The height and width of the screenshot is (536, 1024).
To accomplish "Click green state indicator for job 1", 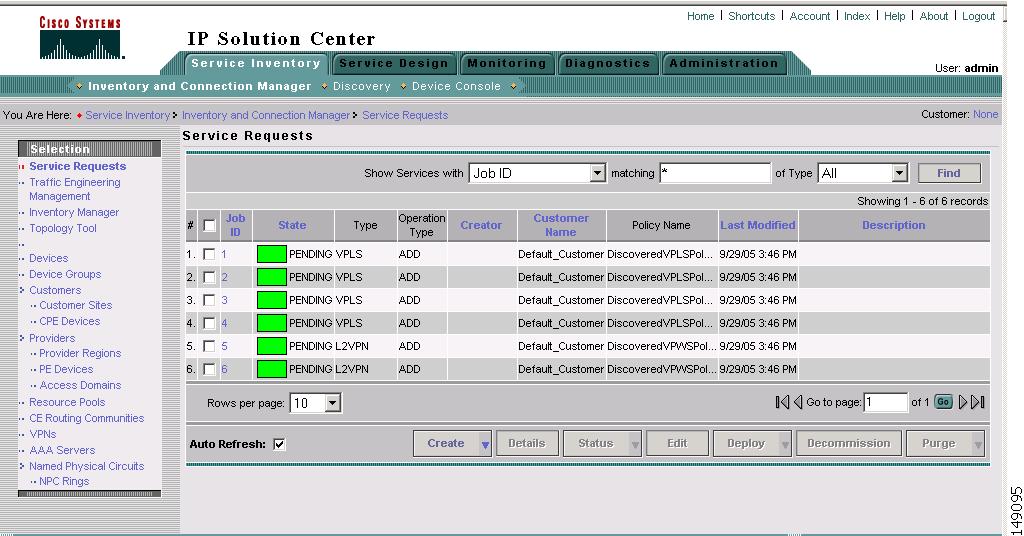I will tap(271, 254).
